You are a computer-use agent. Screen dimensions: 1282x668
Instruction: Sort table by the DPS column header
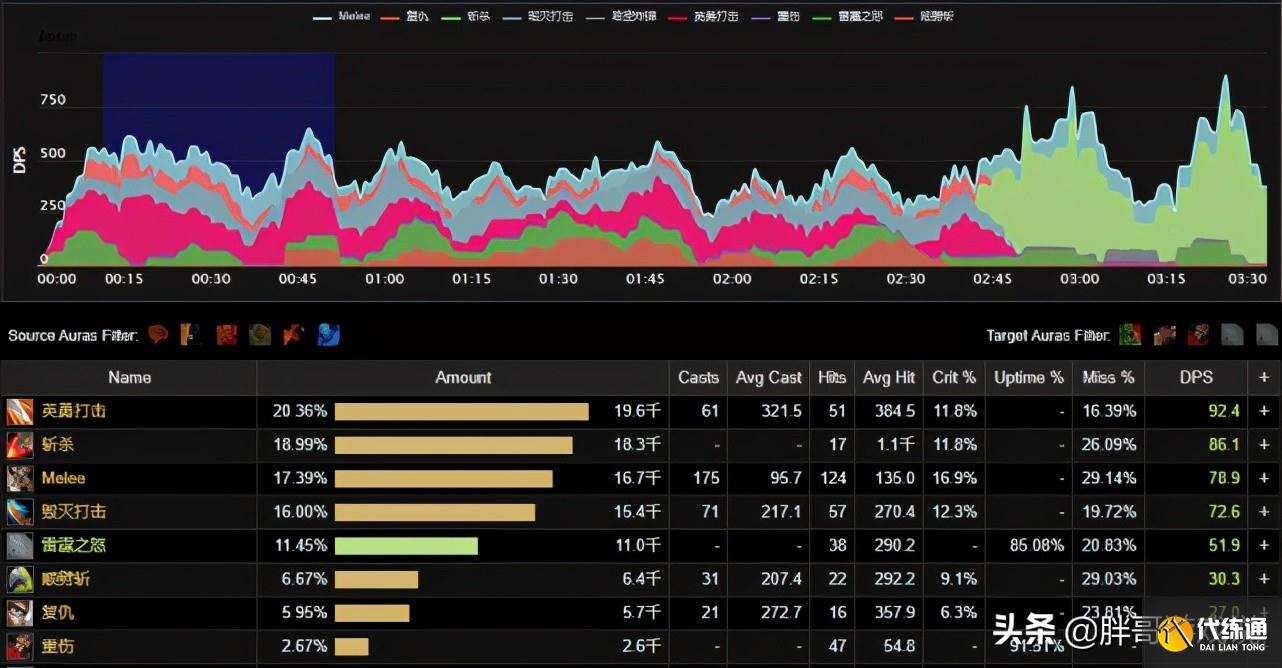pos(1196,377)
